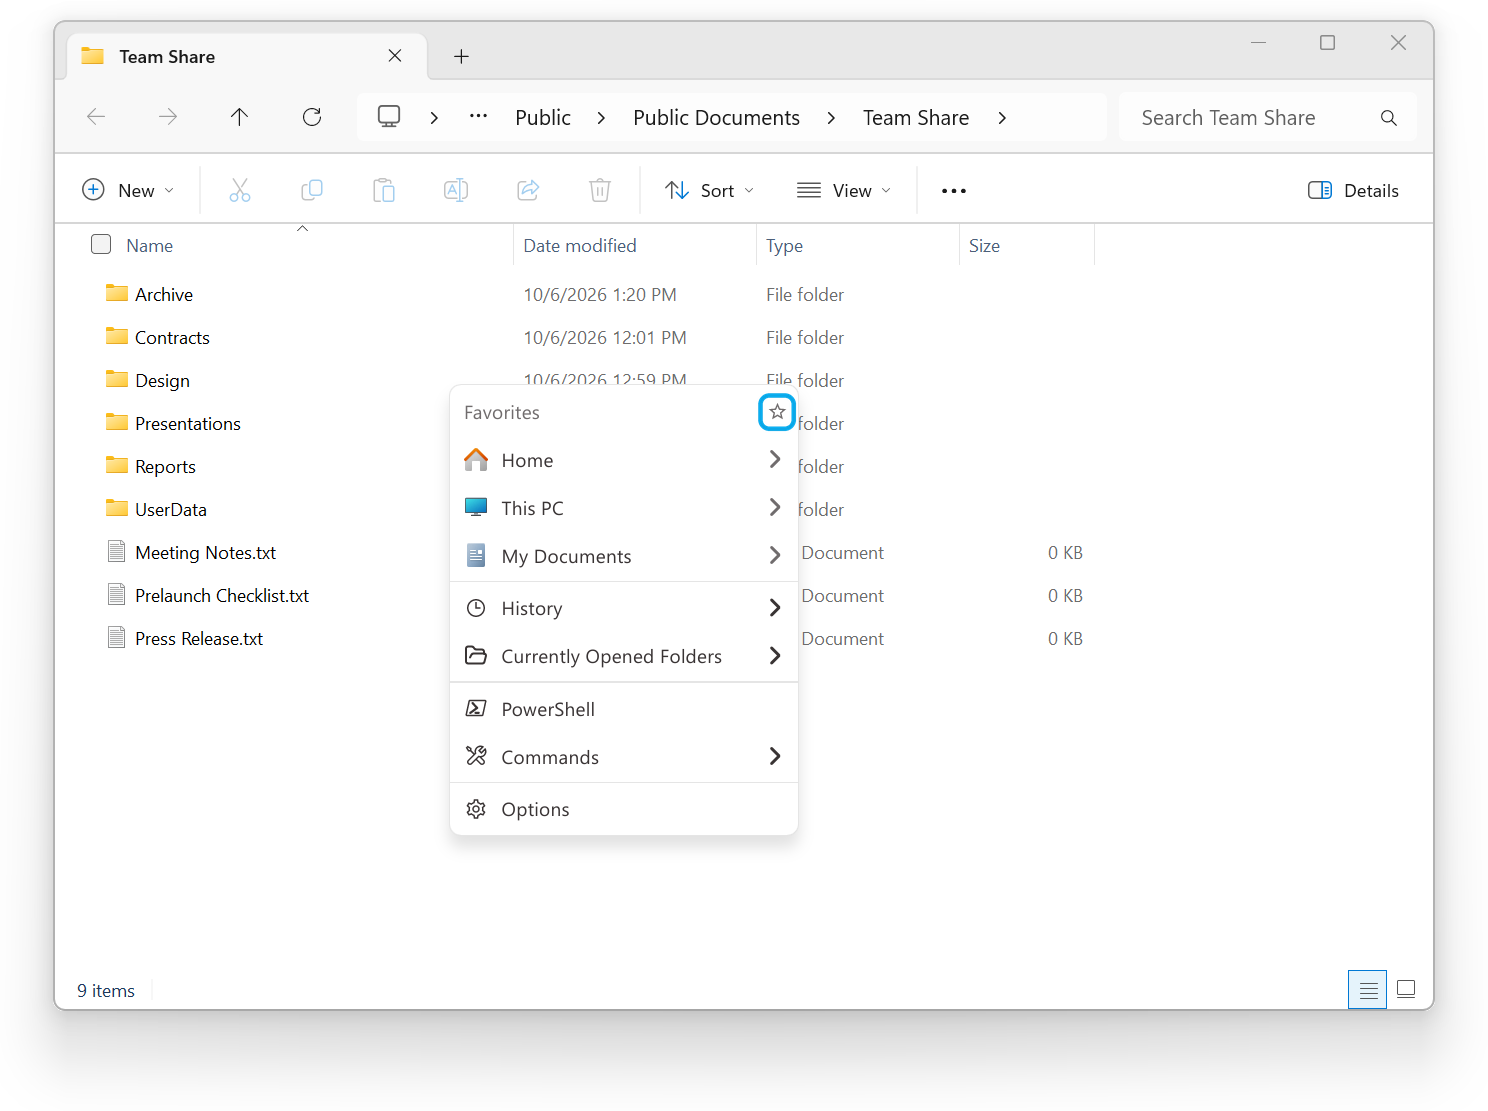Add to favorites with the star icon
The width and height of the screenshot is (1488, 1111).
777,412
